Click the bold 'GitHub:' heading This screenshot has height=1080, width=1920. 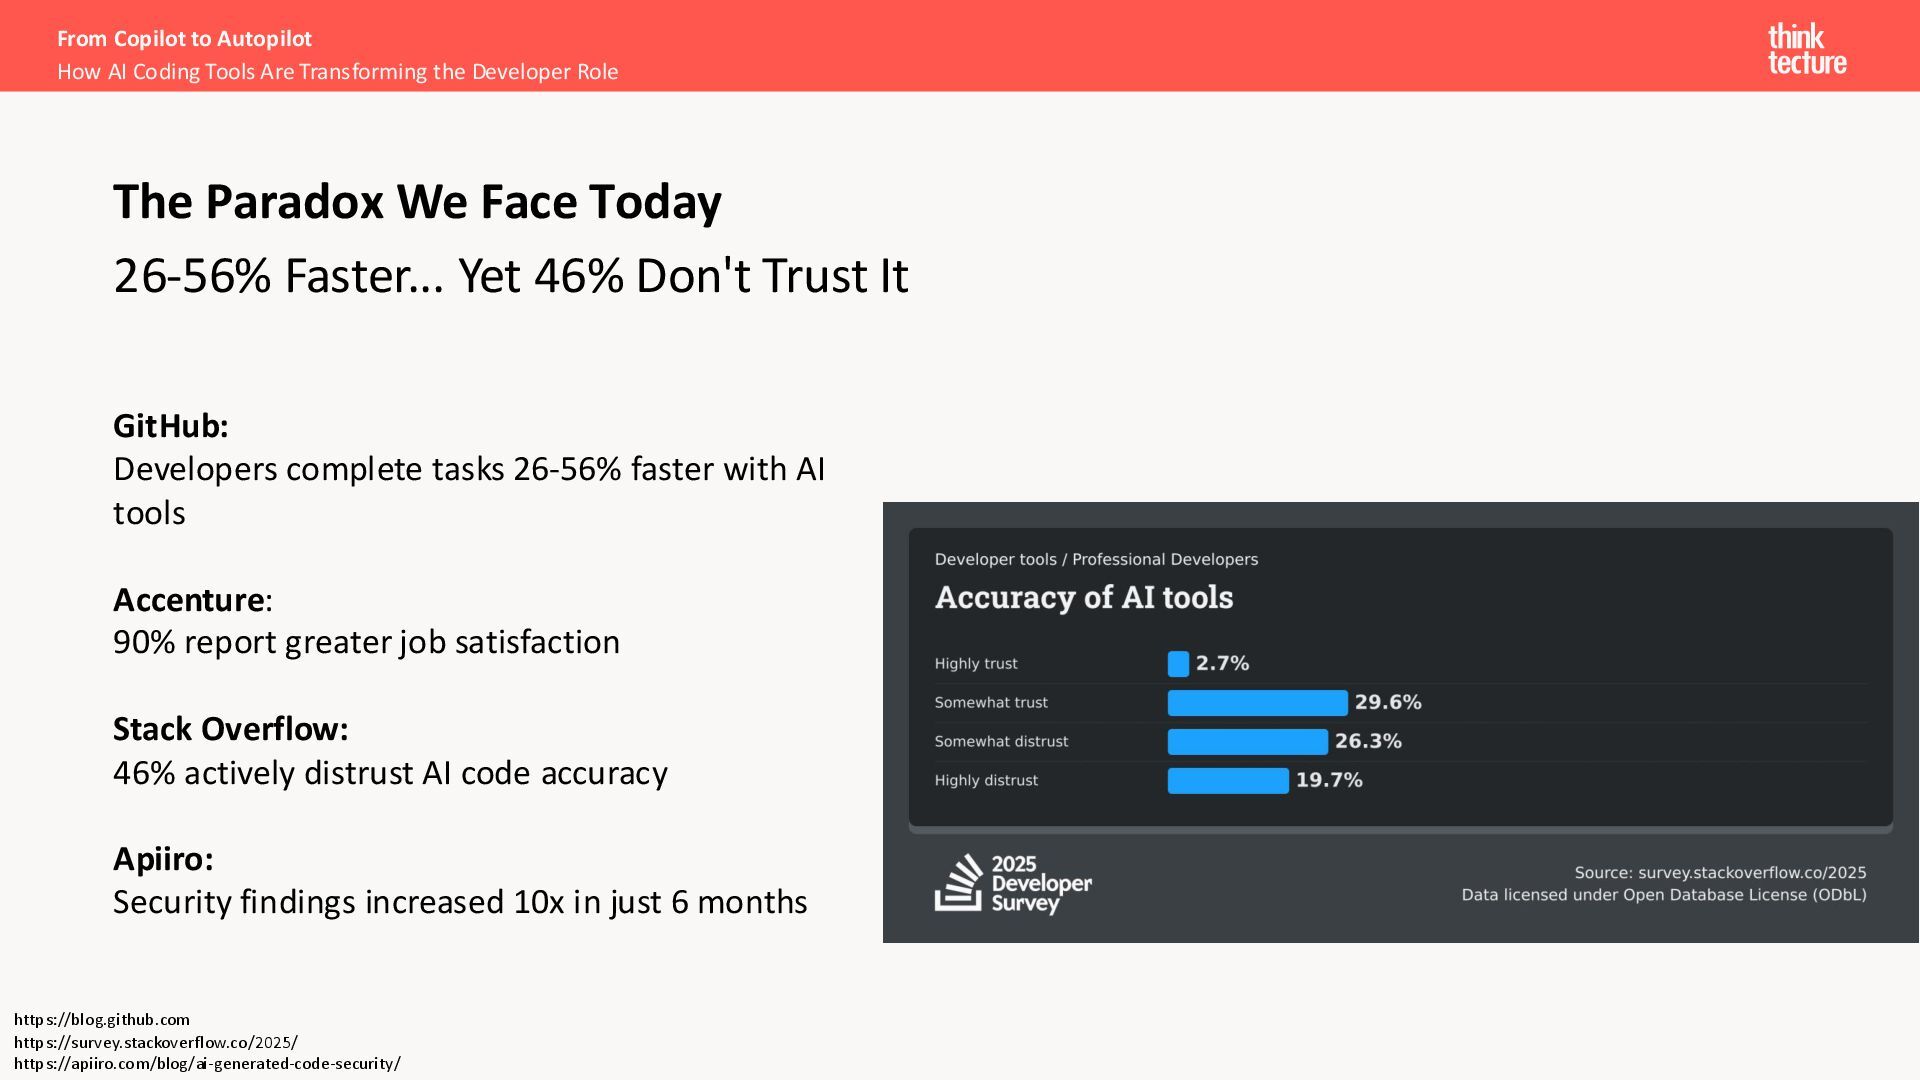click(171, 426)
